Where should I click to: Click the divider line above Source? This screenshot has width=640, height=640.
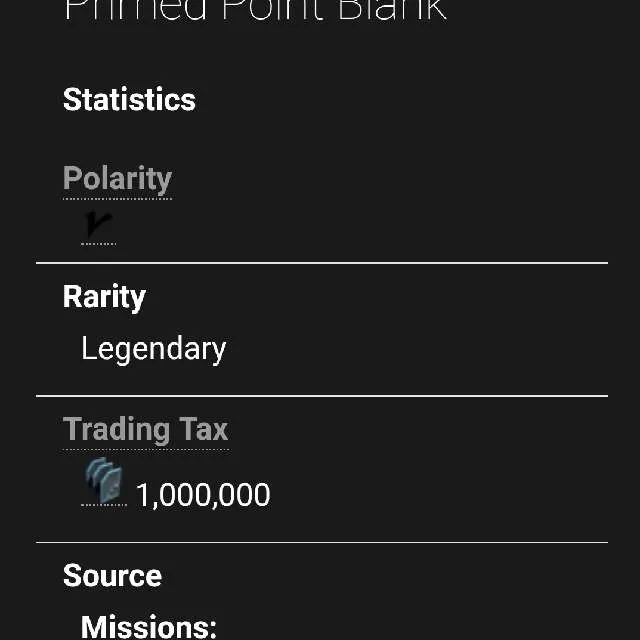tap(321, 543)
